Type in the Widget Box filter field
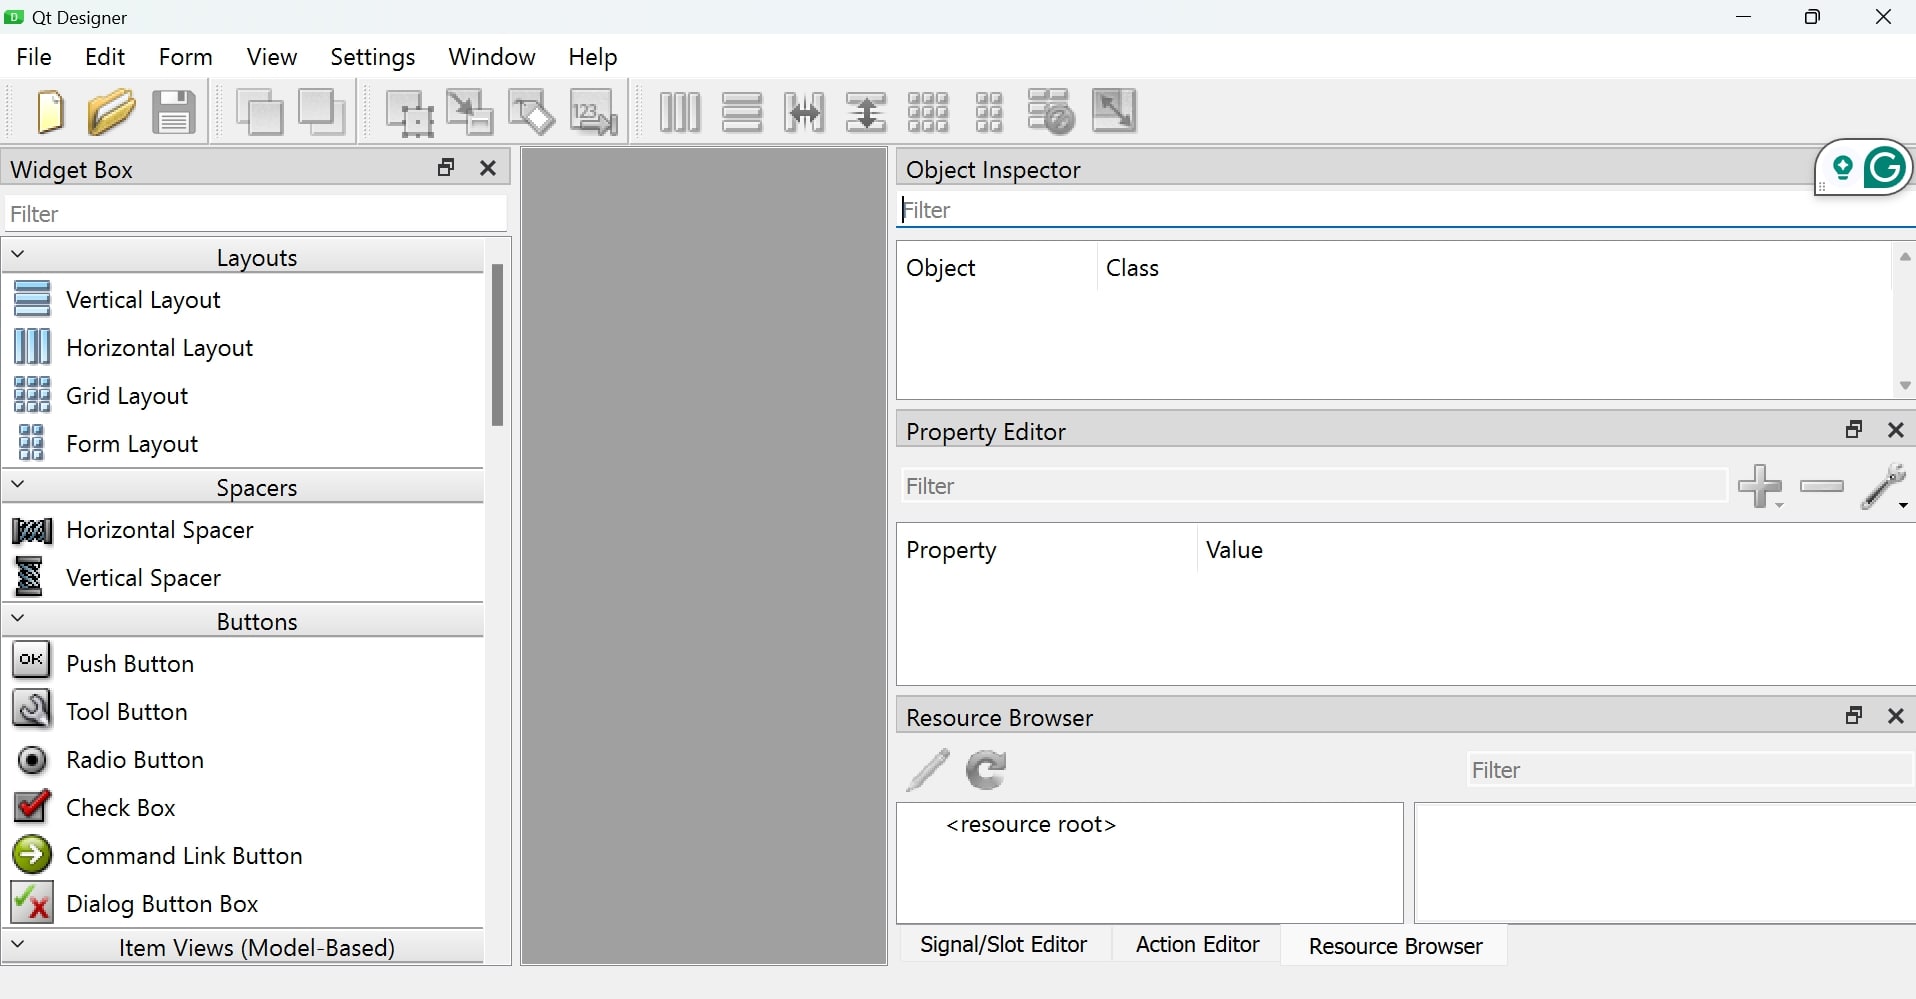1916x999 pixels. point(256,213)
